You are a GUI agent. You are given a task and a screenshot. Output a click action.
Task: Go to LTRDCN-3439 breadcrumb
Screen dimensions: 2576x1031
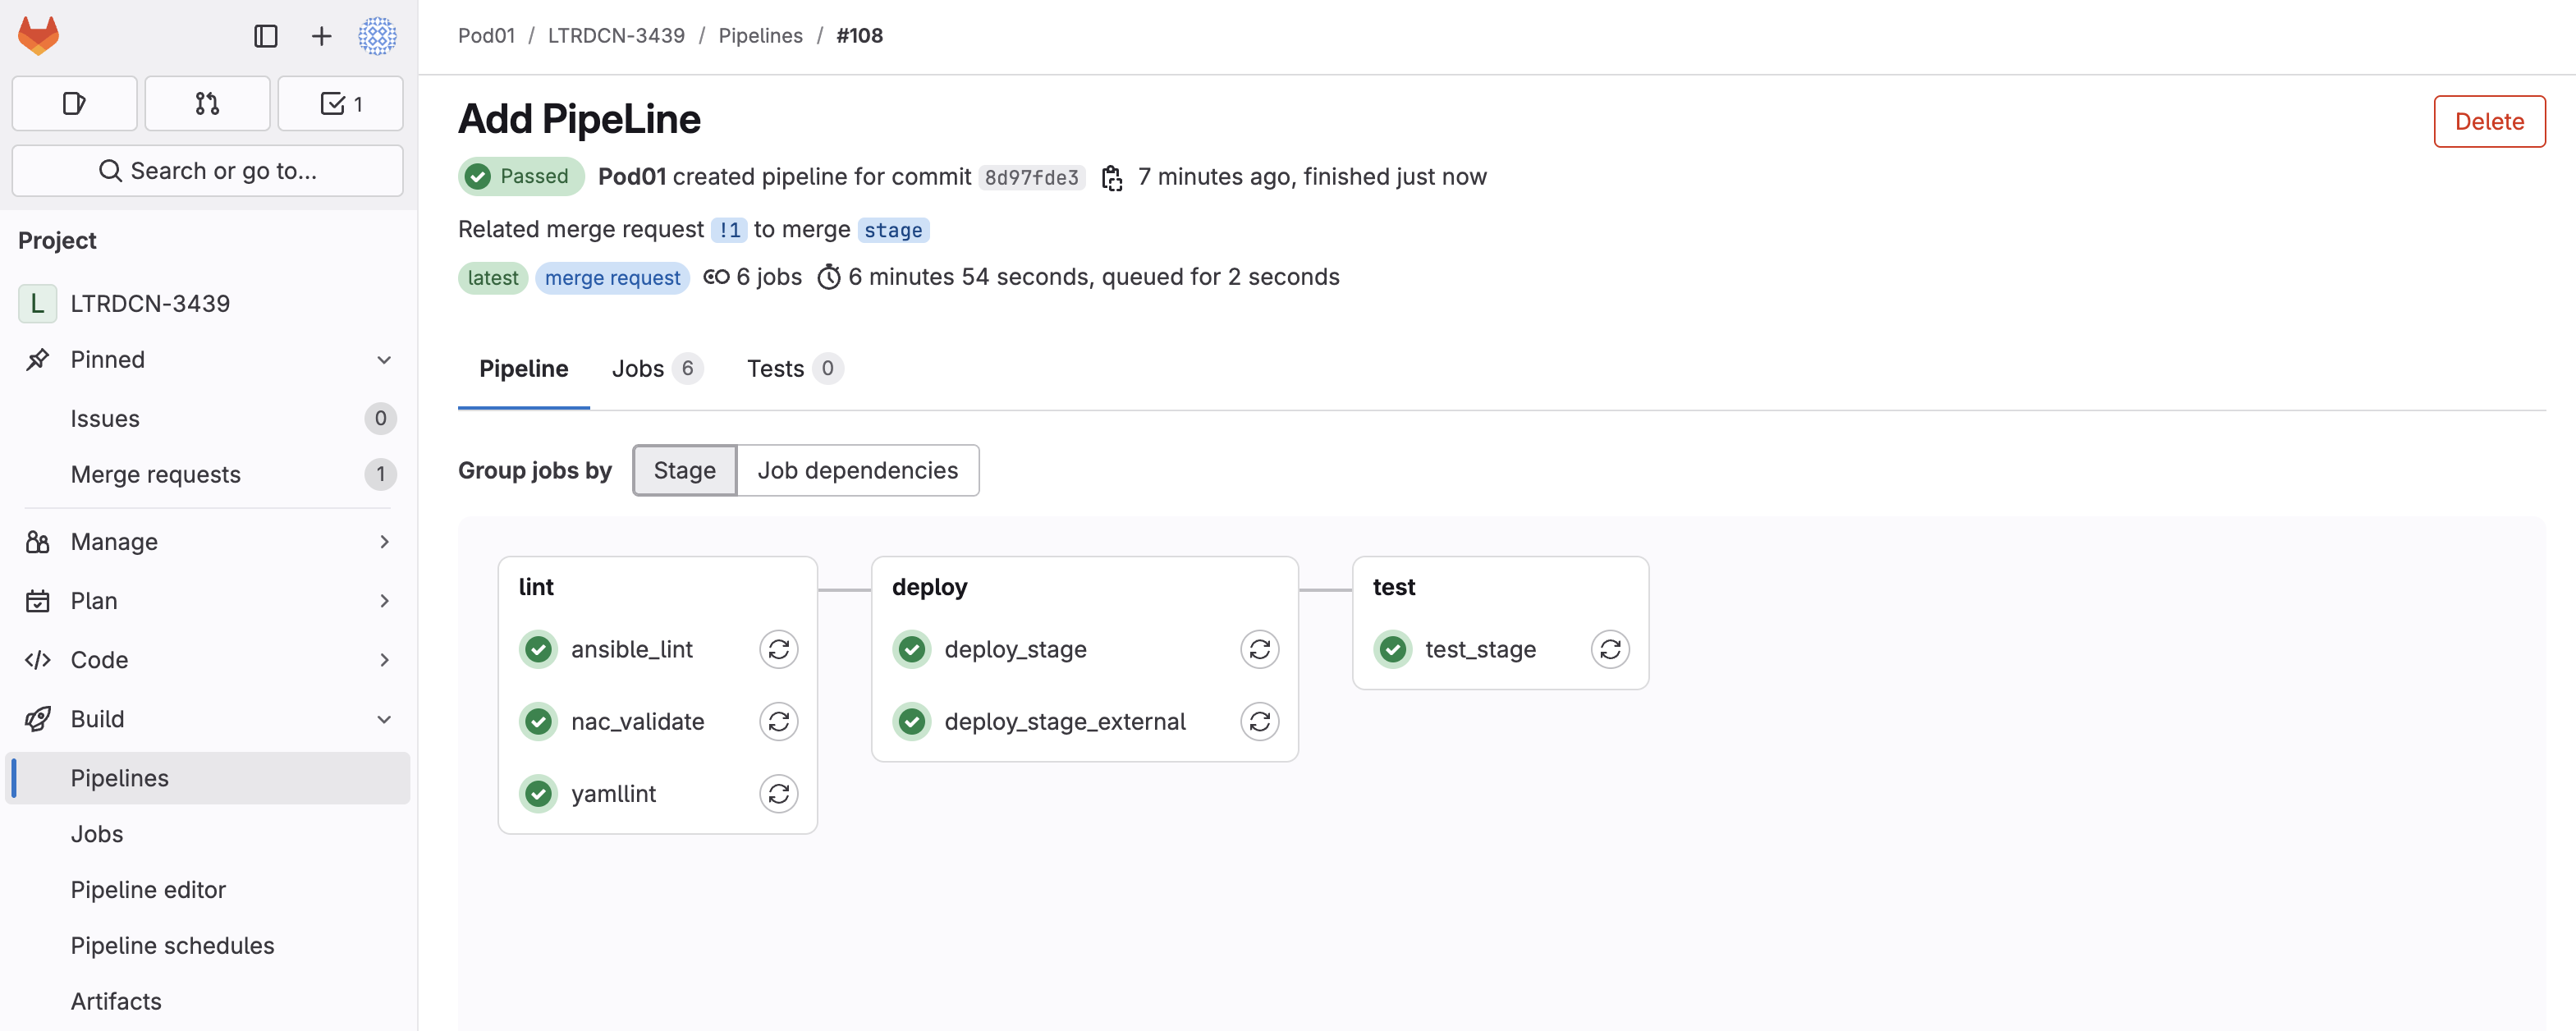pos(616,36)
